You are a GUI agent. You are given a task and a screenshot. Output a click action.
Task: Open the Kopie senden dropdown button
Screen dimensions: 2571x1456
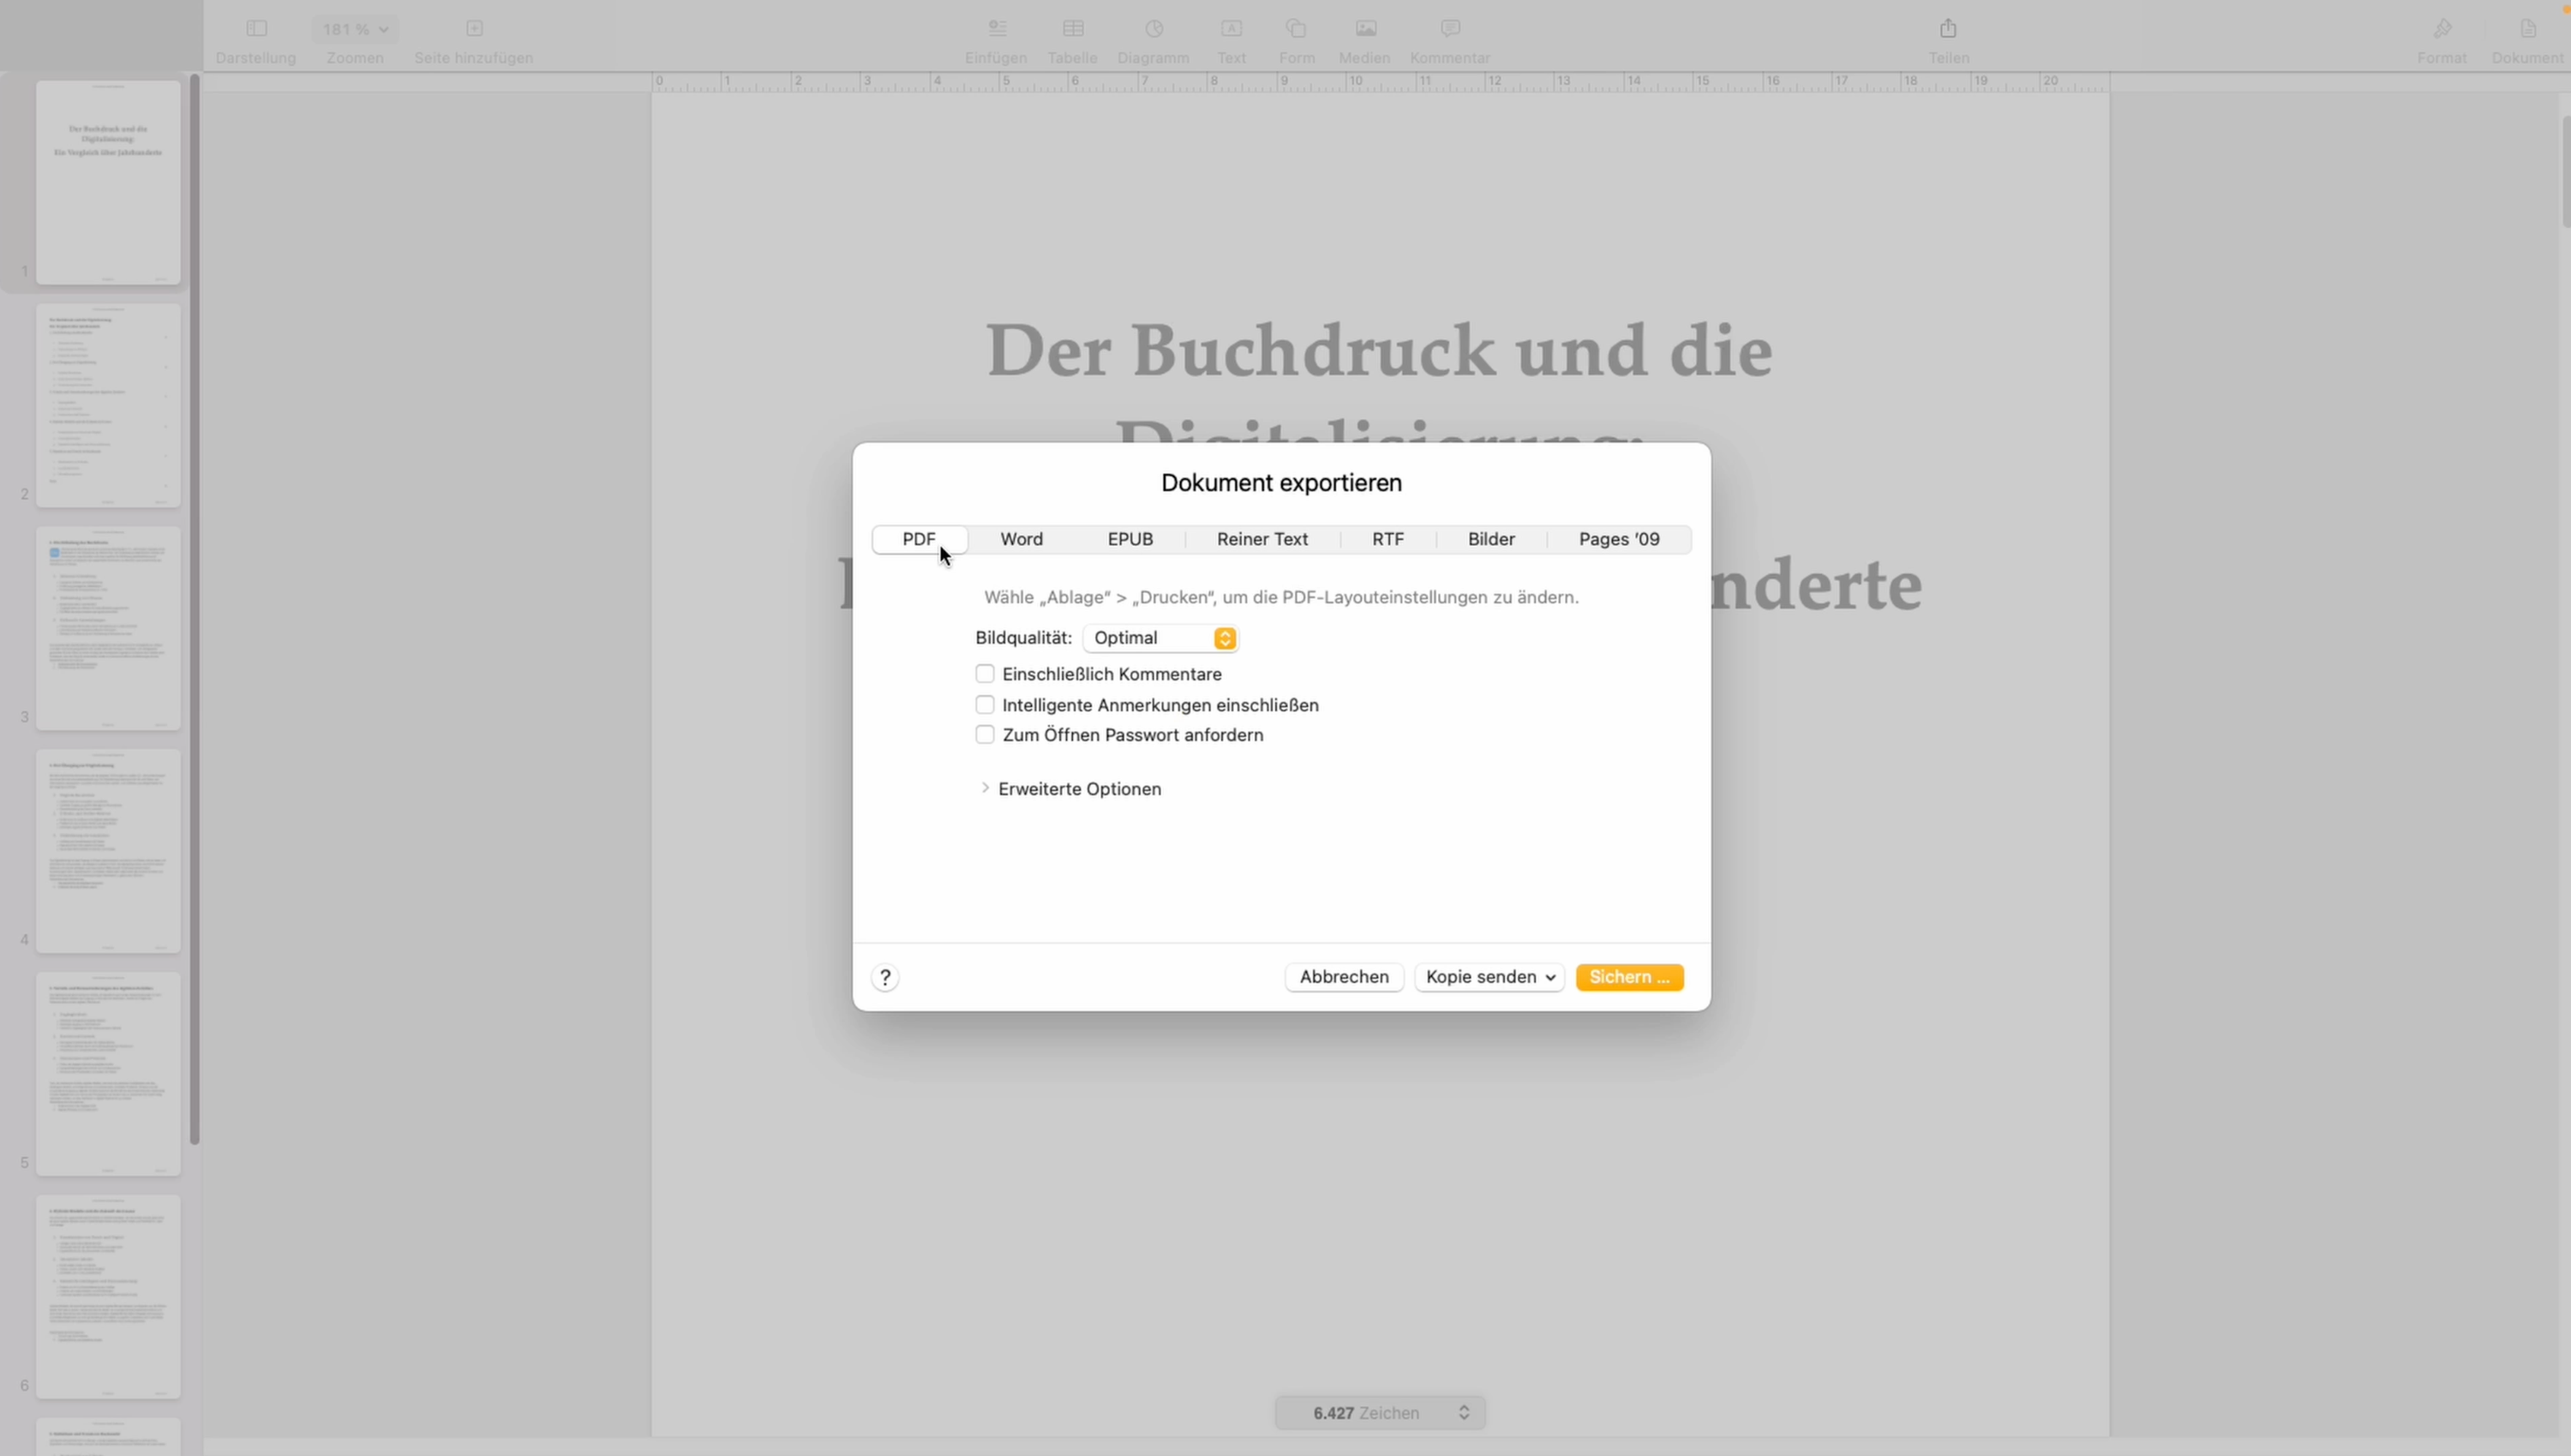1490,977
